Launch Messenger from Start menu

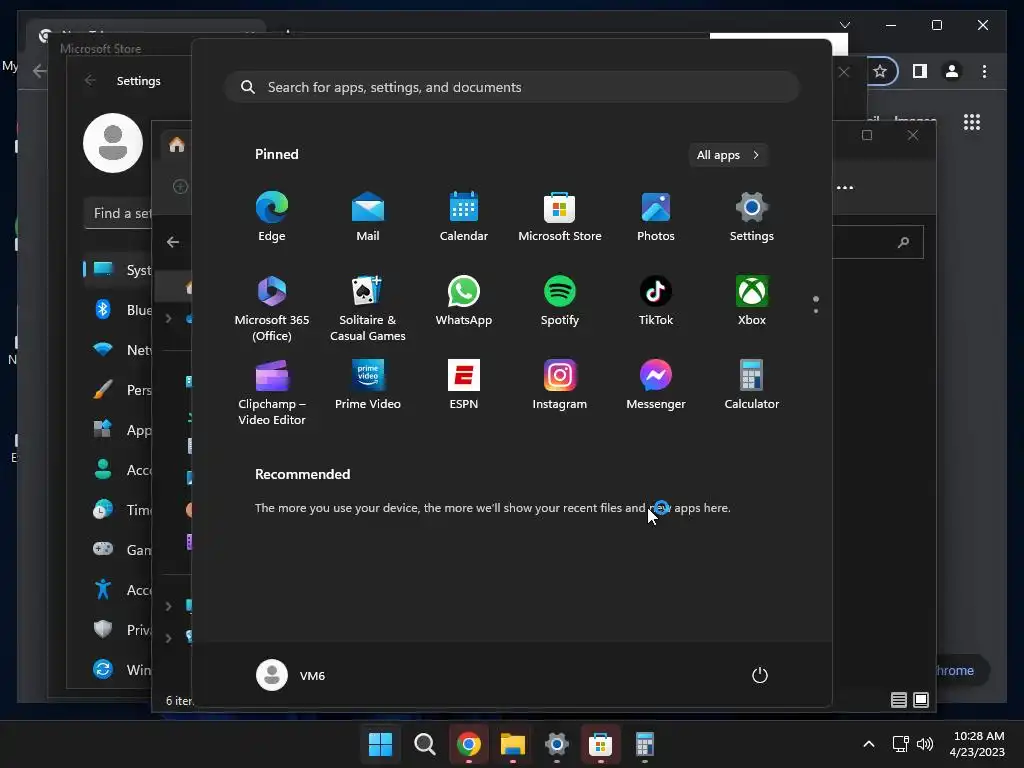(x=656, y=385)
